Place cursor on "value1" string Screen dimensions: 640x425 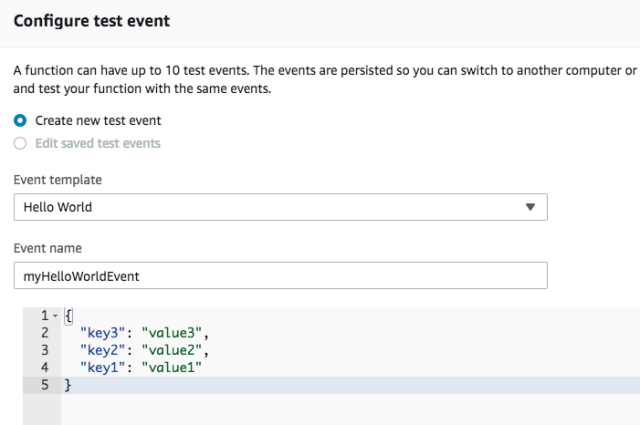click(x=176, y=368)
